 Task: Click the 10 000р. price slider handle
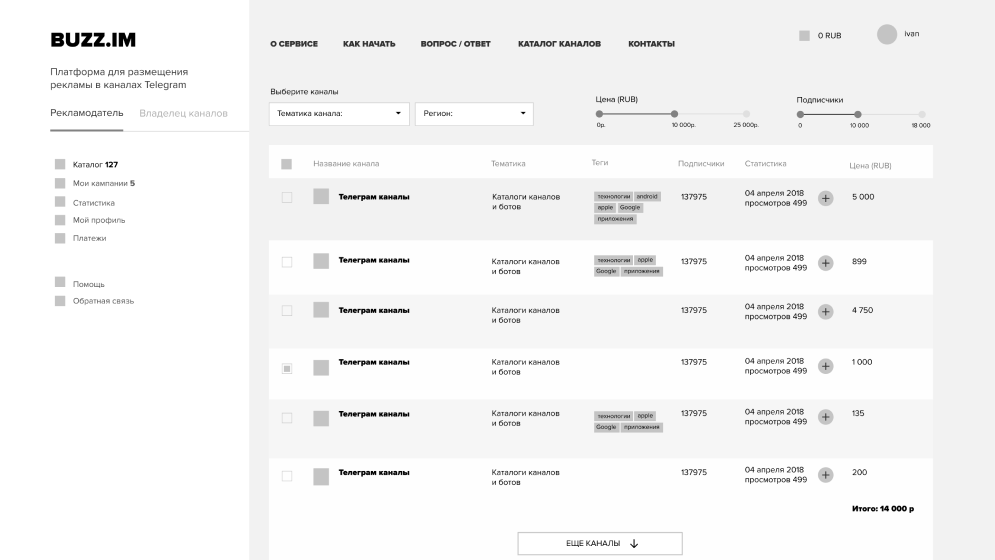(x=674, y=114)
